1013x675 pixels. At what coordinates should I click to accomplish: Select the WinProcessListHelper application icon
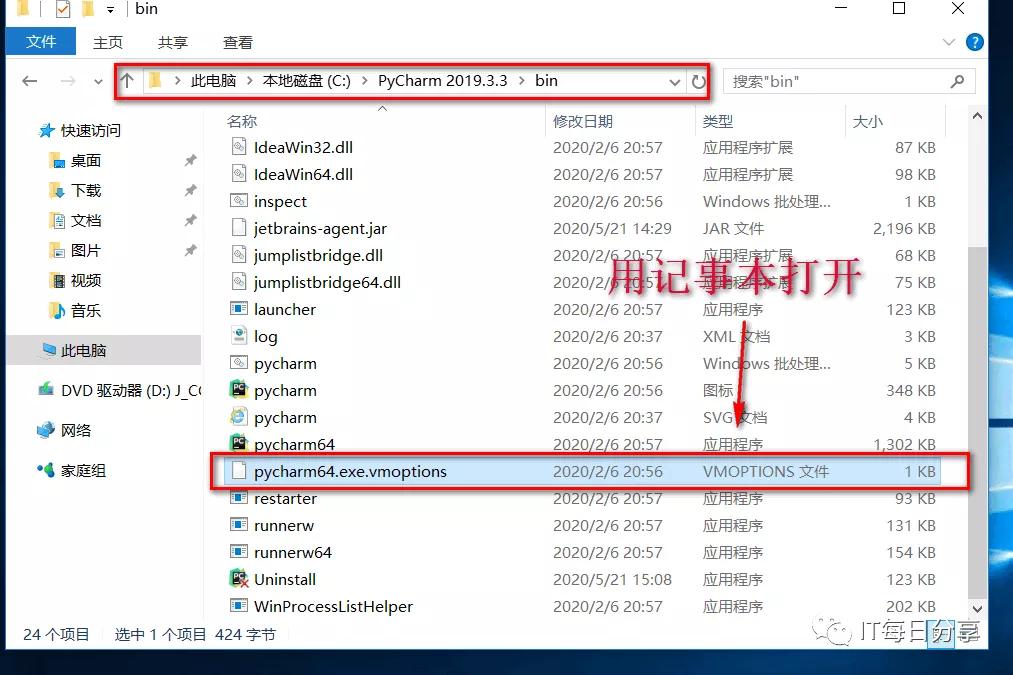[239, 606]
